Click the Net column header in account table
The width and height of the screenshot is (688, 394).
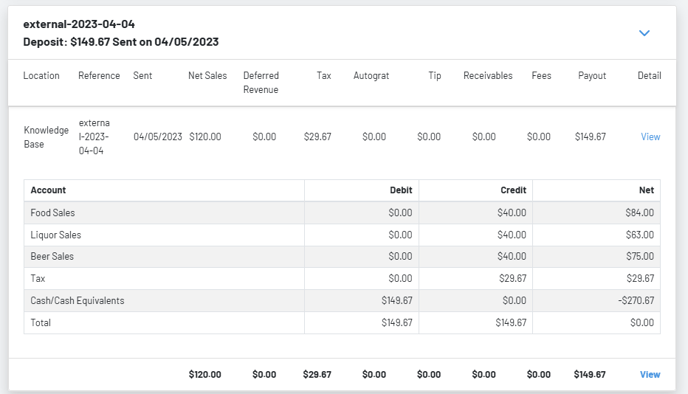click(646, 190)
